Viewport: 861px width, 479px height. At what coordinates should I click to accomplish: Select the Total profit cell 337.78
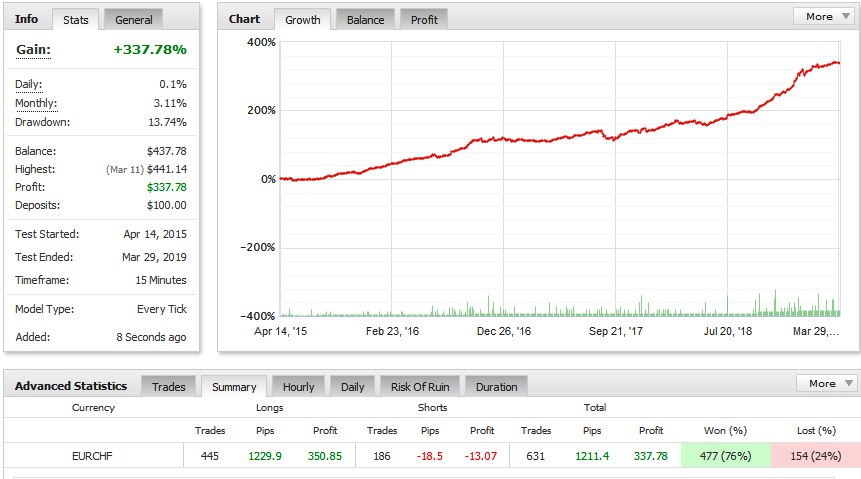pos(651,456)
